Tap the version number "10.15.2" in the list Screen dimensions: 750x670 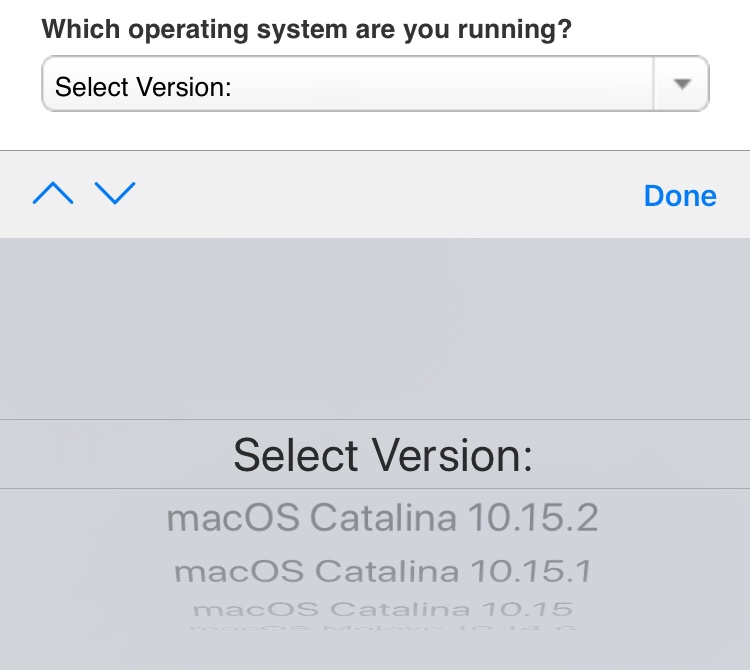click(534, 518)
